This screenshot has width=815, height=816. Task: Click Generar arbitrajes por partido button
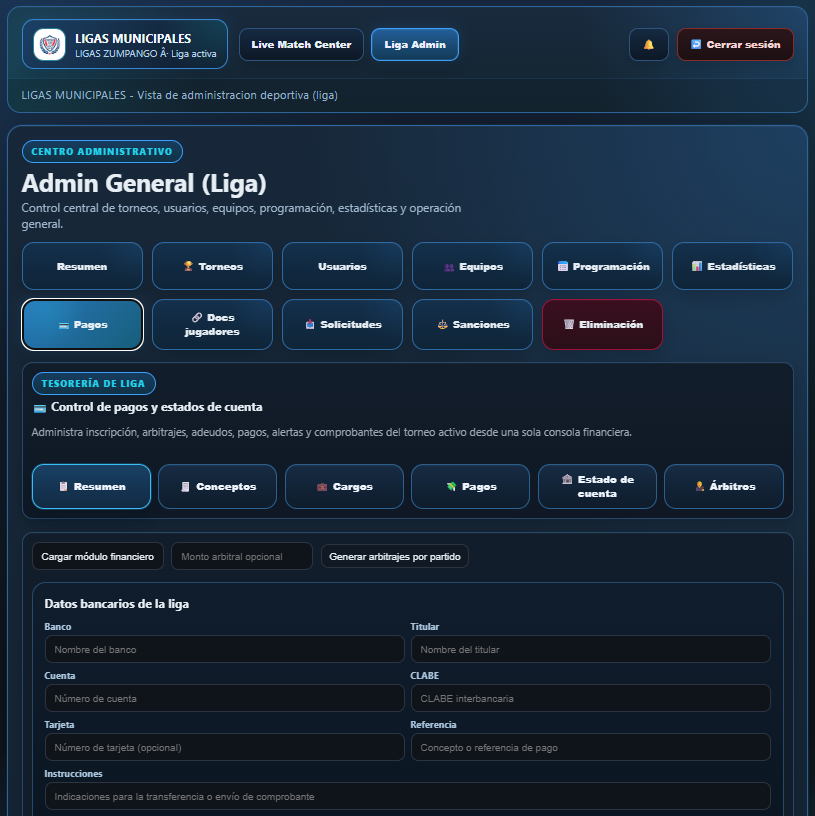394,556
